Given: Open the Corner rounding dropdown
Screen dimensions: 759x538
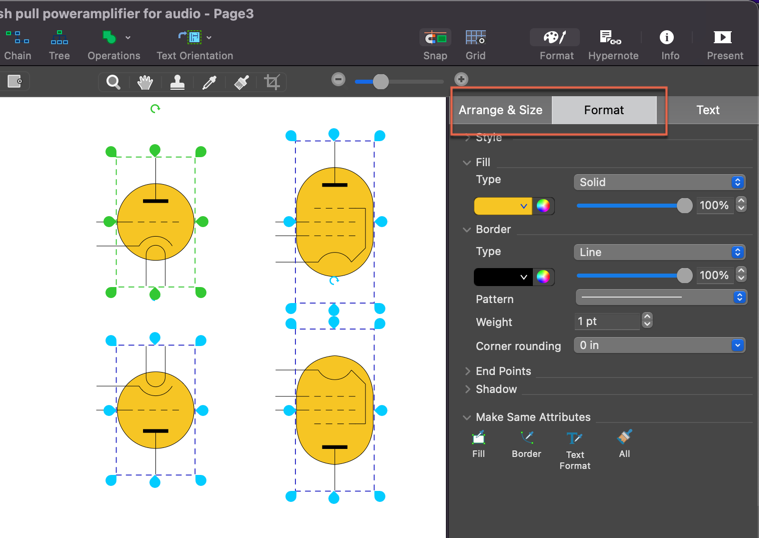Looking at the screenshot, I should click(659, 345).
